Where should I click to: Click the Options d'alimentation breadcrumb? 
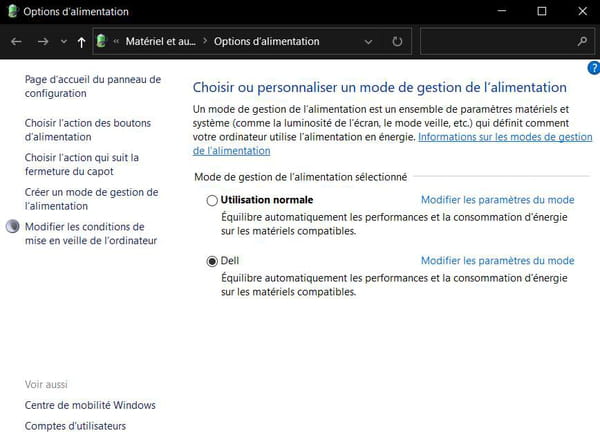(266, 41)
